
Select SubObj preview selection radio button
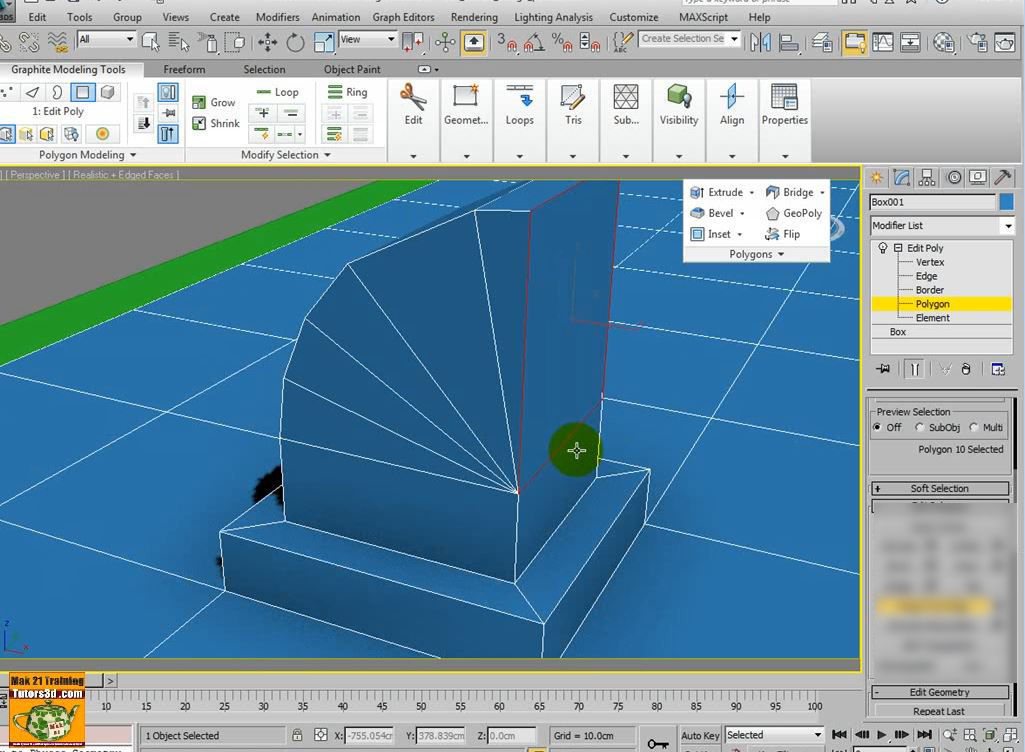920,427
